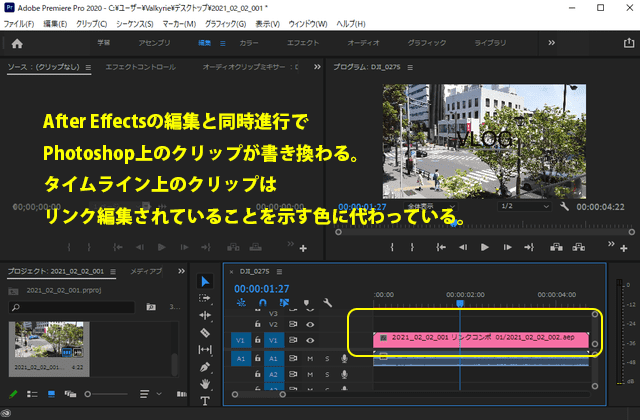Image resolution: width=640 pixels, height=420 pixels.
Task: Click Lift button in Program monitor
Action: click(x=556, y=247)
